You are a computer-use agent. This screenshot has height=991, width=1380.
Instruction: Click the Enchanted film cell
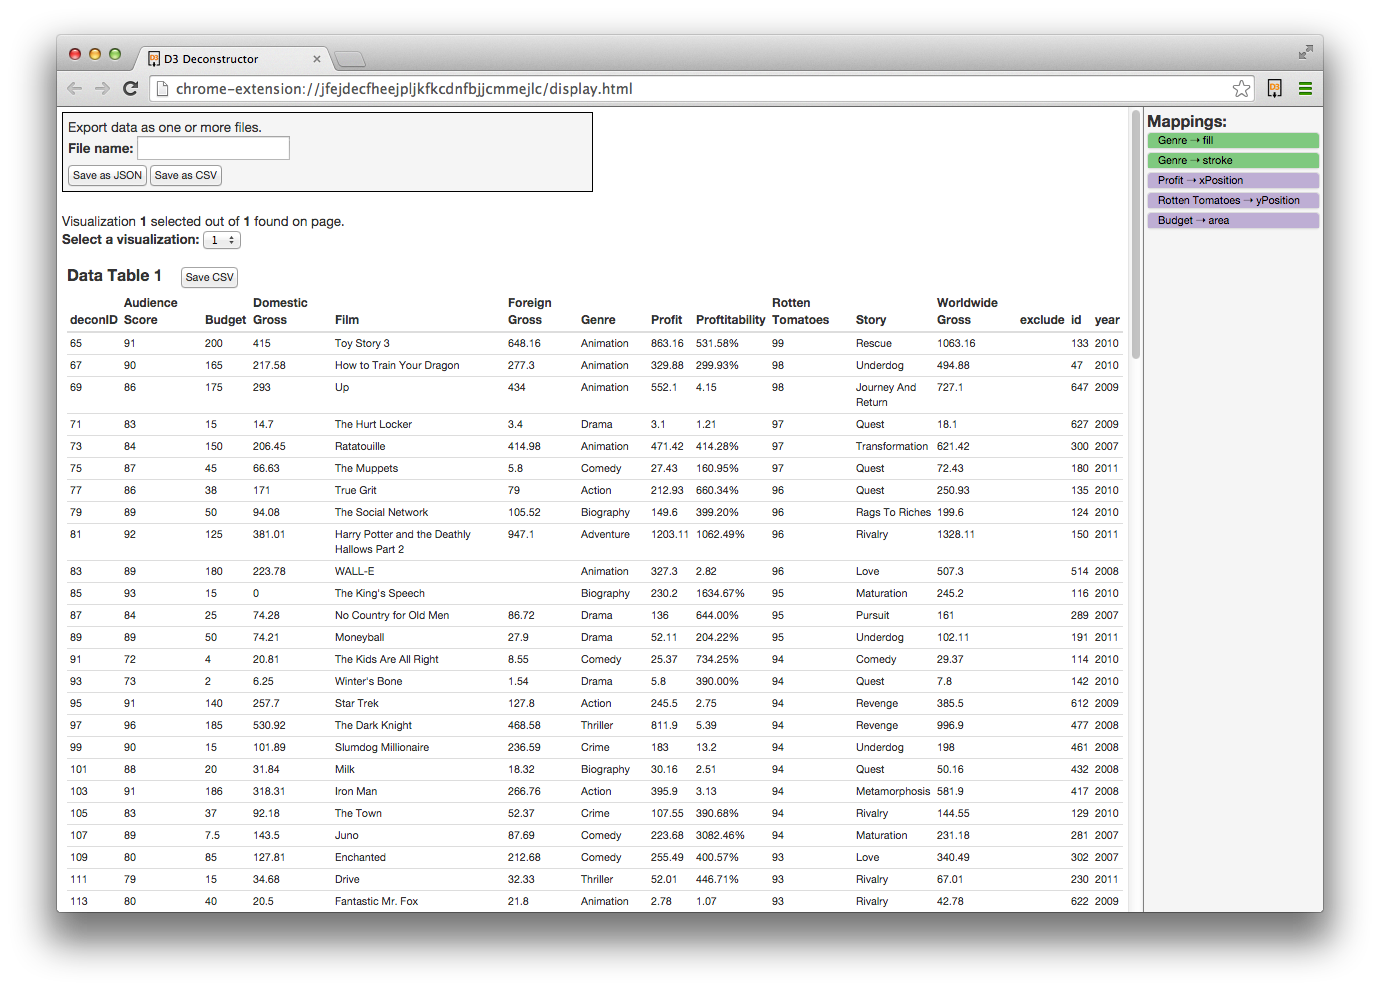click(x=360, y=857)
